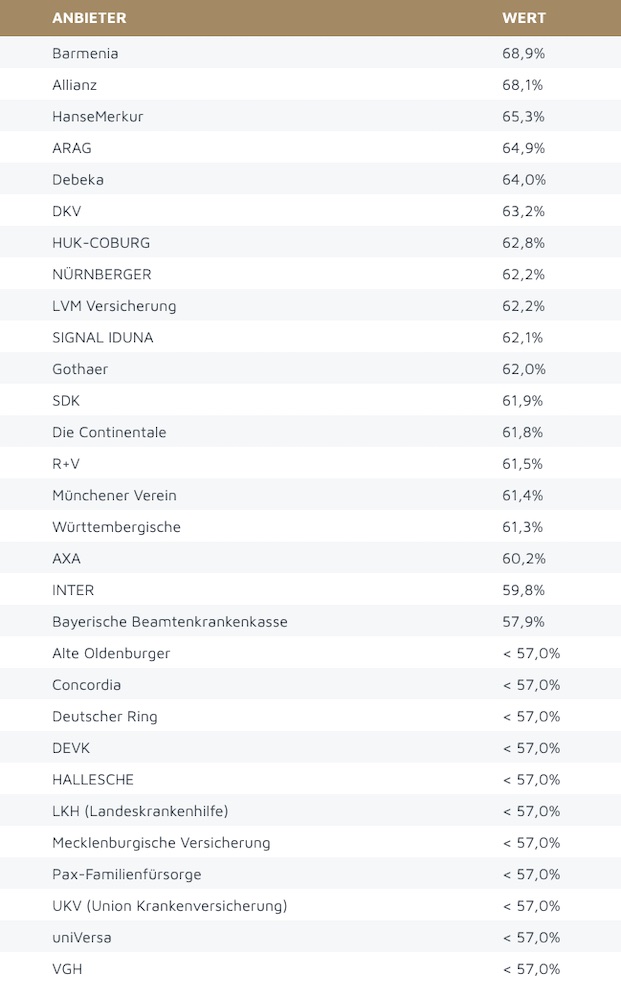Select the SIGNAL IDUNA row
Image resolution: width=621 pixels, height=997 pixels.
point(103,338)
